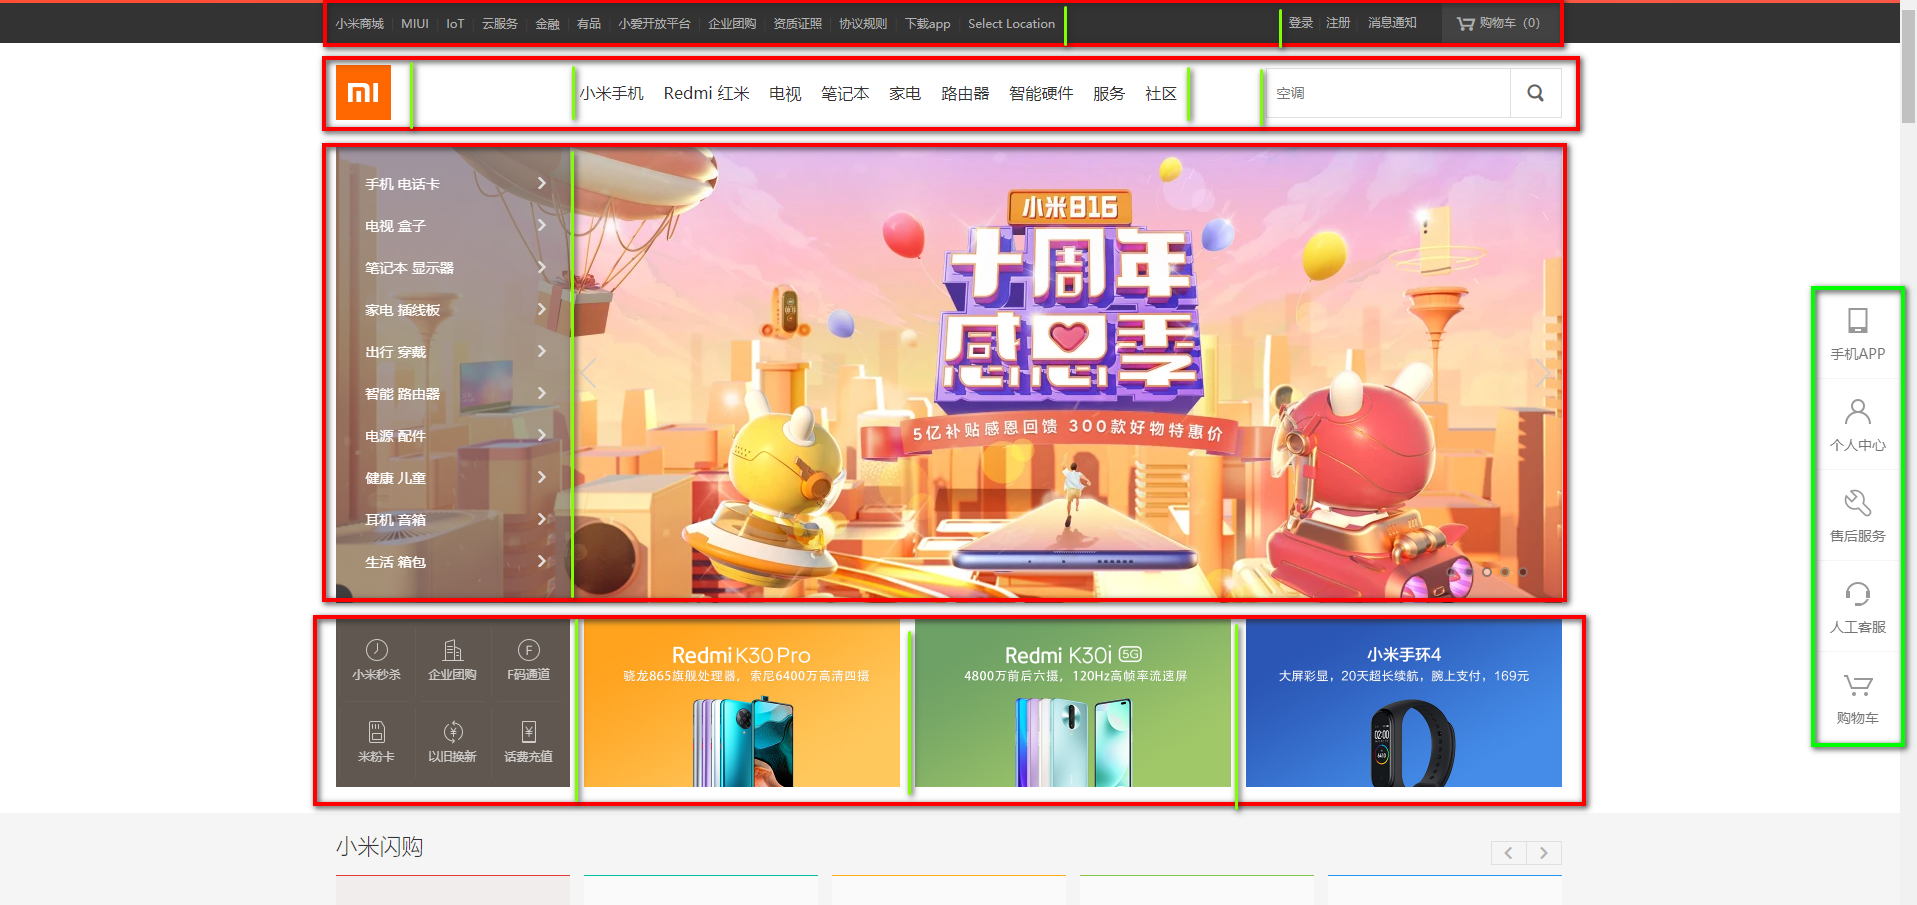Expand 智能 路由器 category
The height and width of the screenshot is (905, 1917).
click(x=453, y=394)
